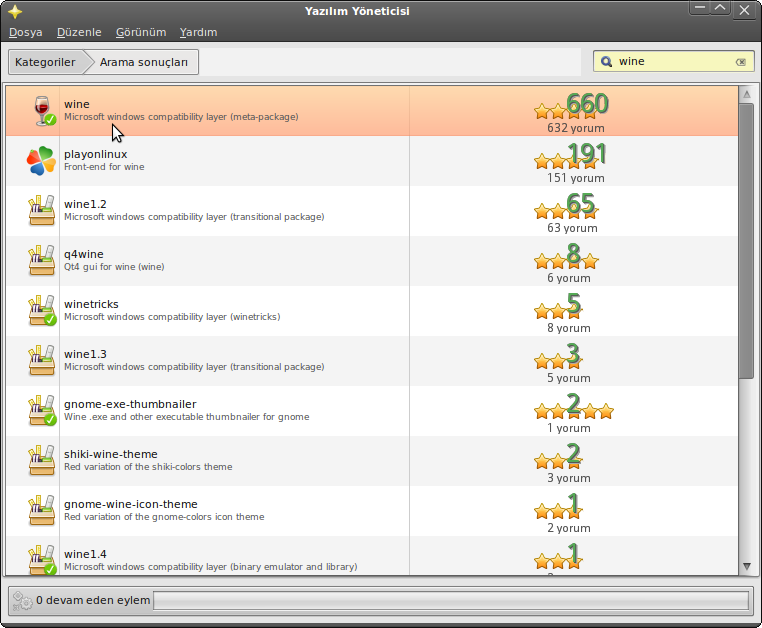The height and width of the screenshot is (628, 762).
Task: Select the wine1.2 entry name
Action: (86, 204)
